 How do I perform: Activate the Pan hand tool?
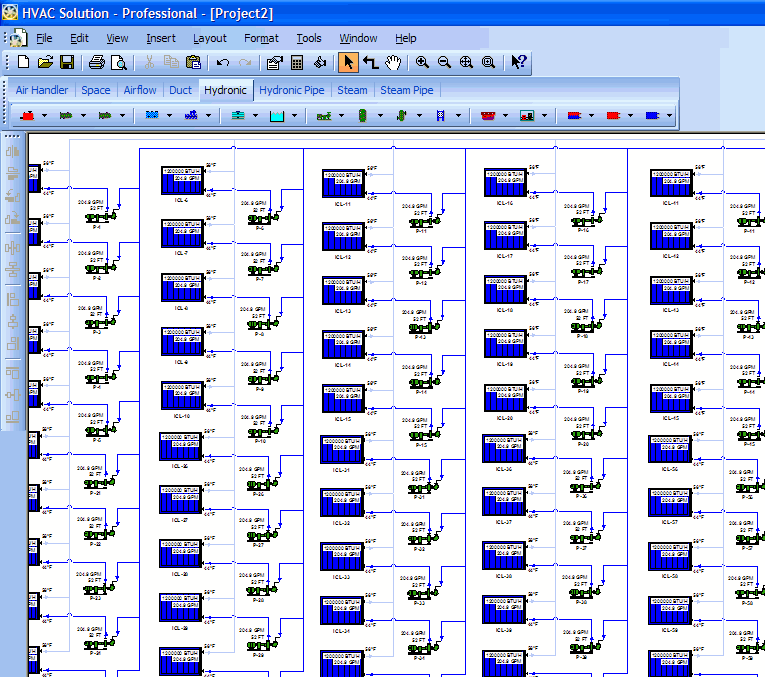coord(393,62)
